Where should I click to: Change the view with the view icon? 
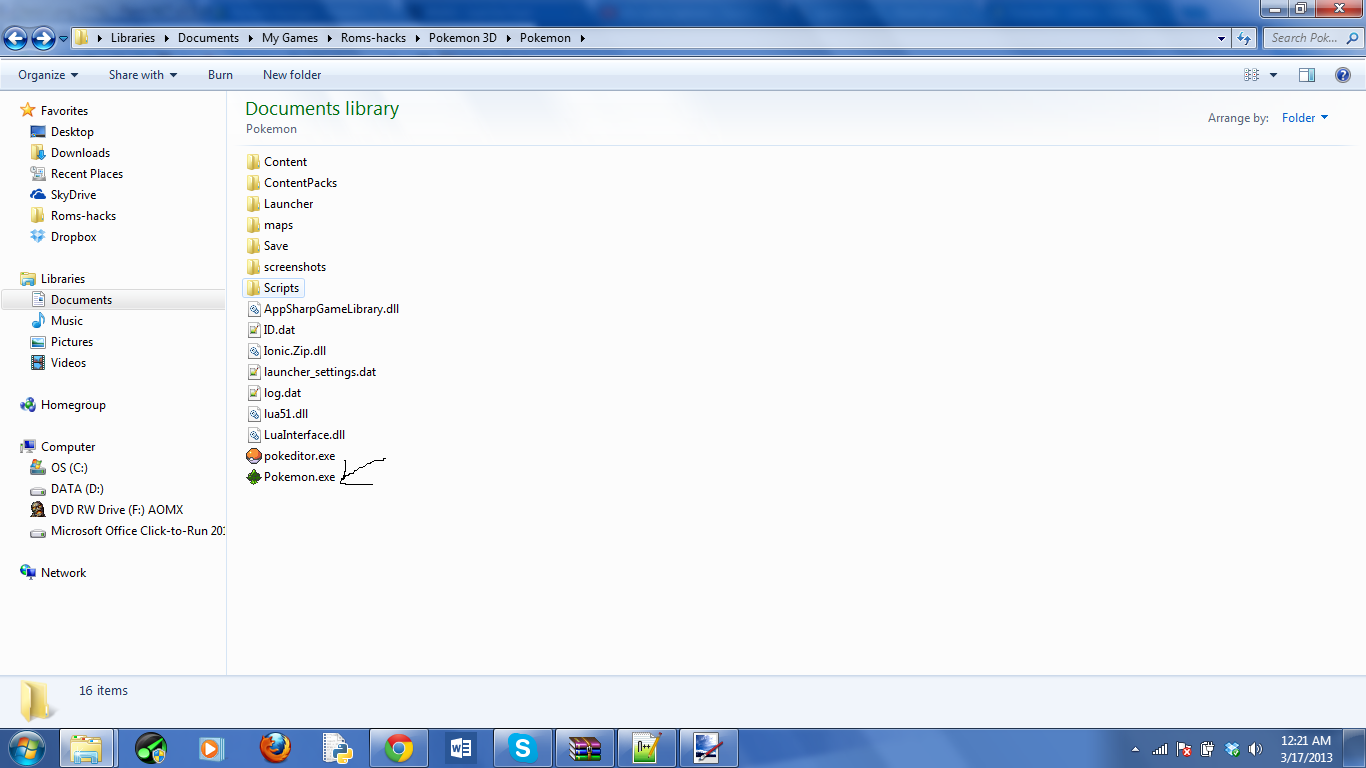(1251, 75)
